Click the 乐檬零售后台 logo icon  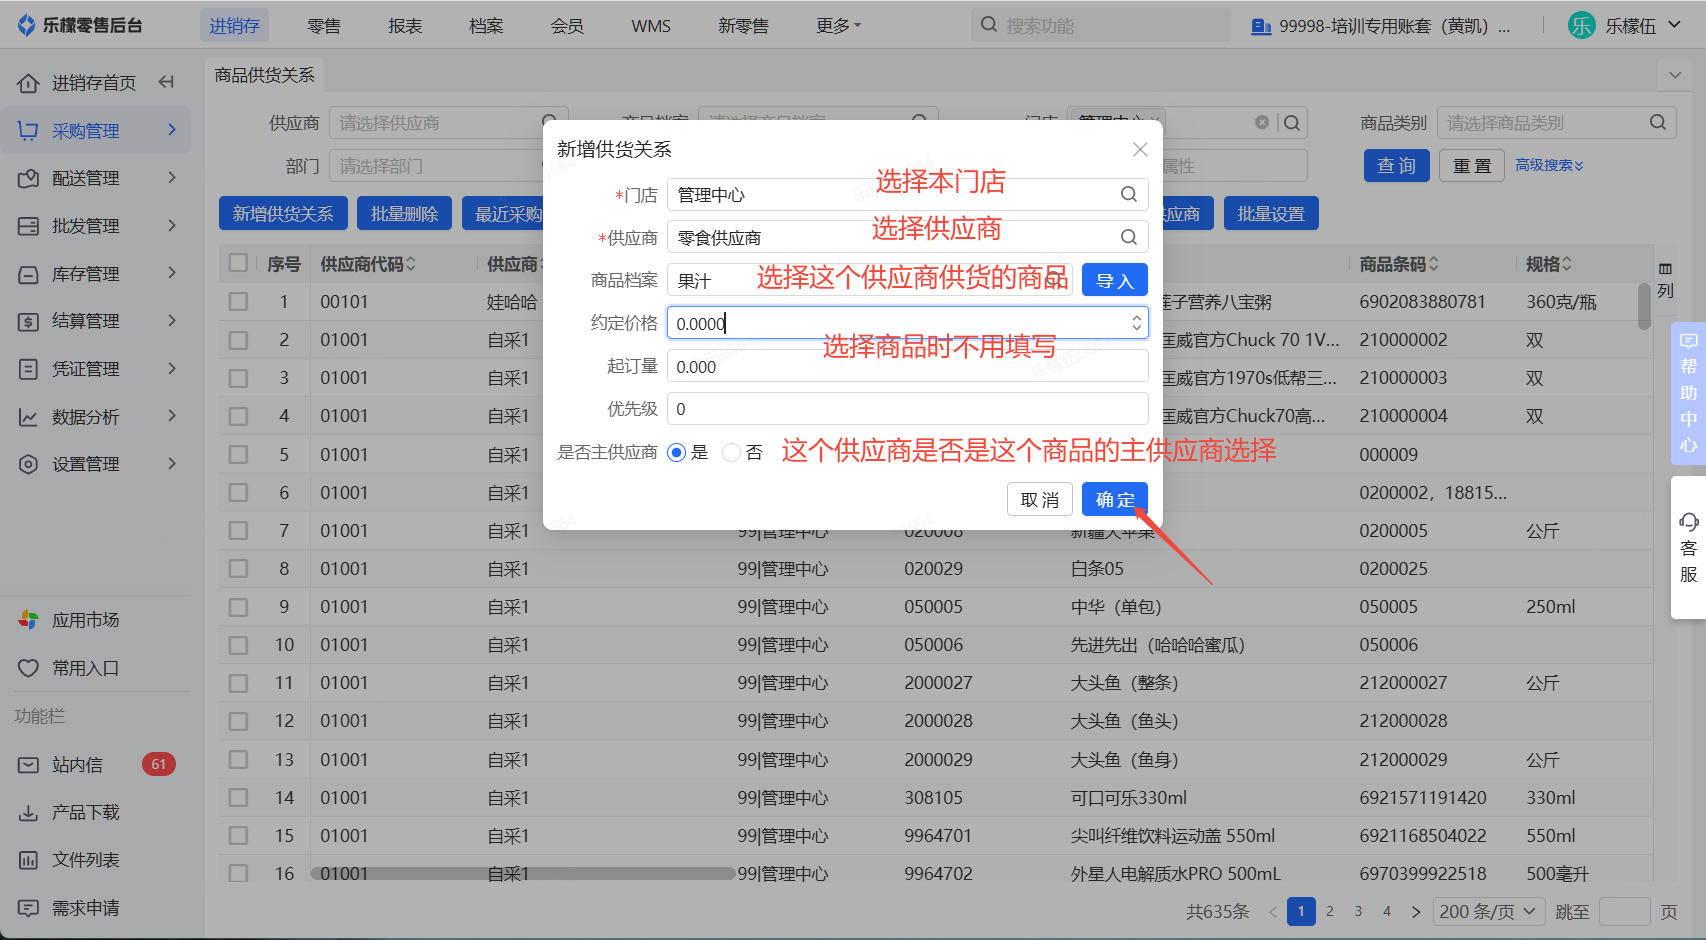pos(27,25)
